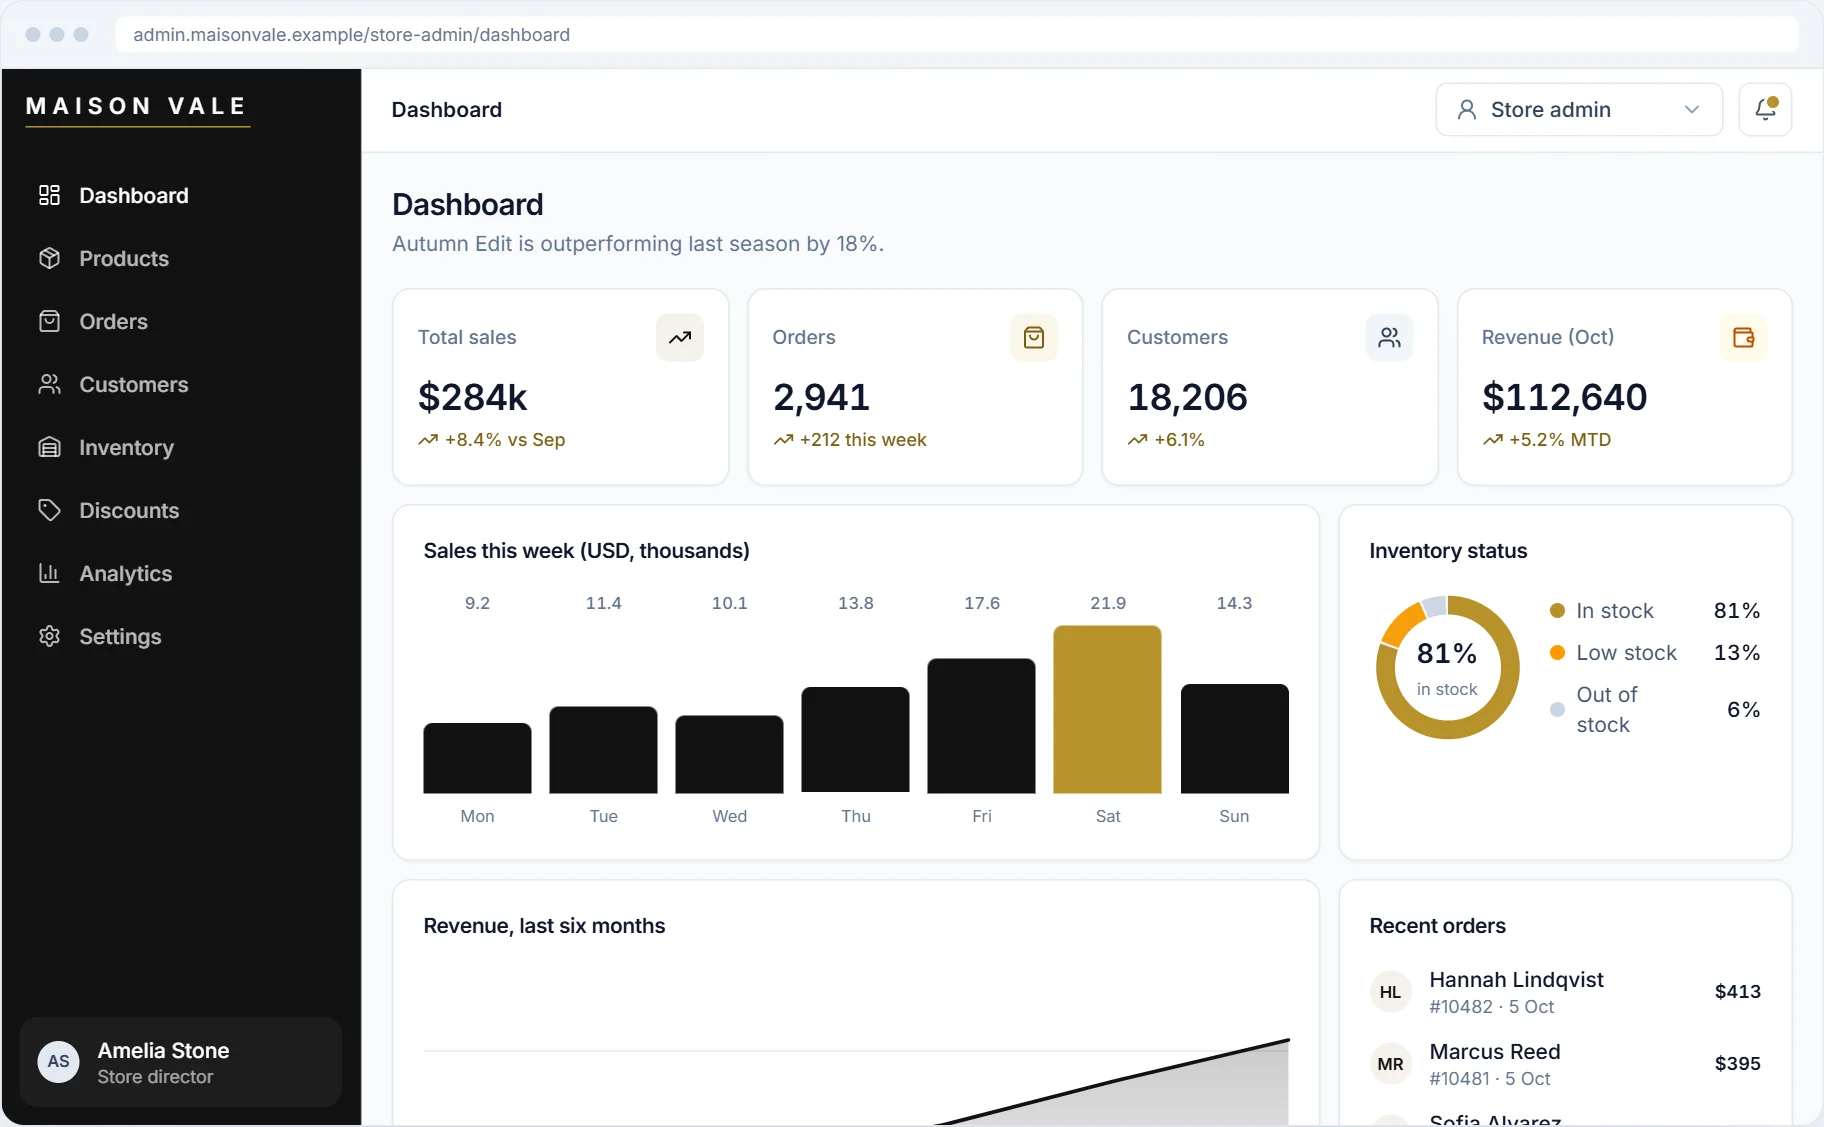
Task: Click the orange Low stock legend dot
Action: coord(1557,653)
